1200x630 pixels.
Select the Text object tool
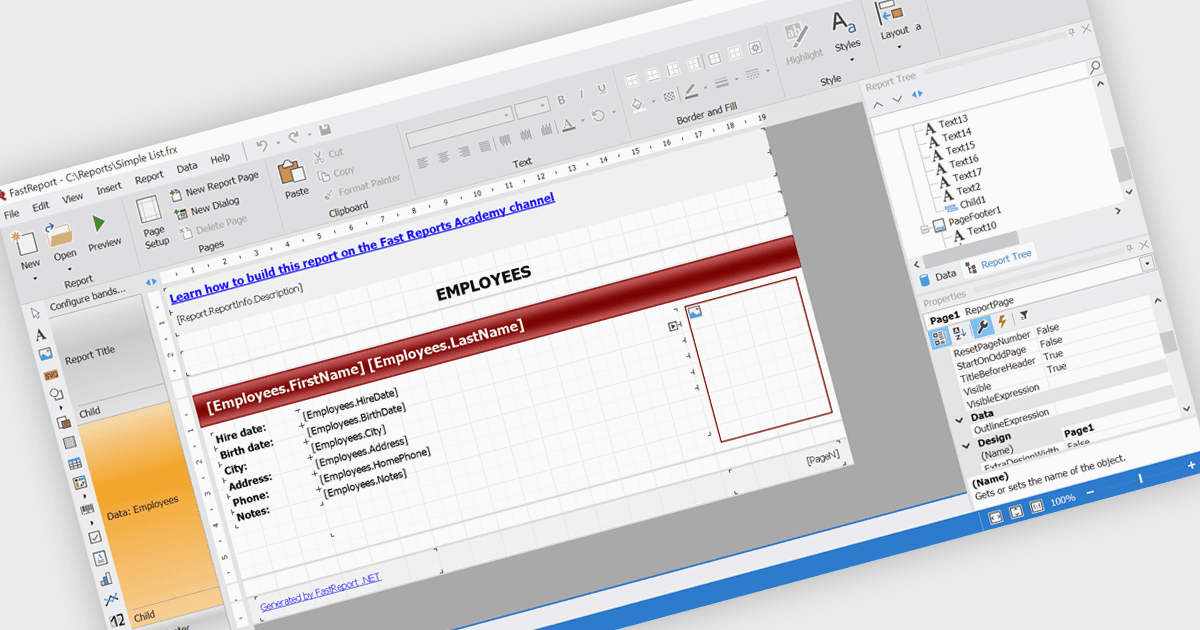point(40,334)
